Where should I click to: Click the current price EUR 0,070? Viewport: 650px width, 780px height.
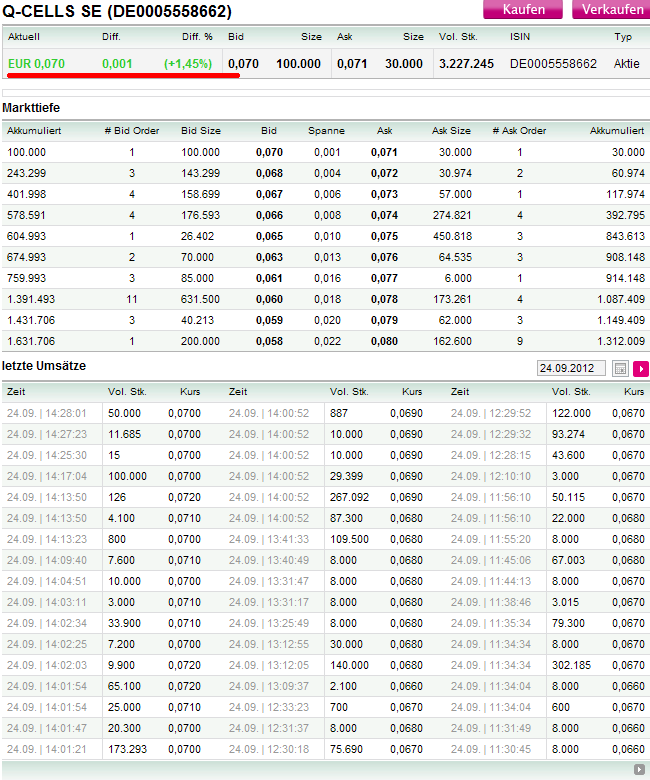pyautogui.click(x=36, y=63)
